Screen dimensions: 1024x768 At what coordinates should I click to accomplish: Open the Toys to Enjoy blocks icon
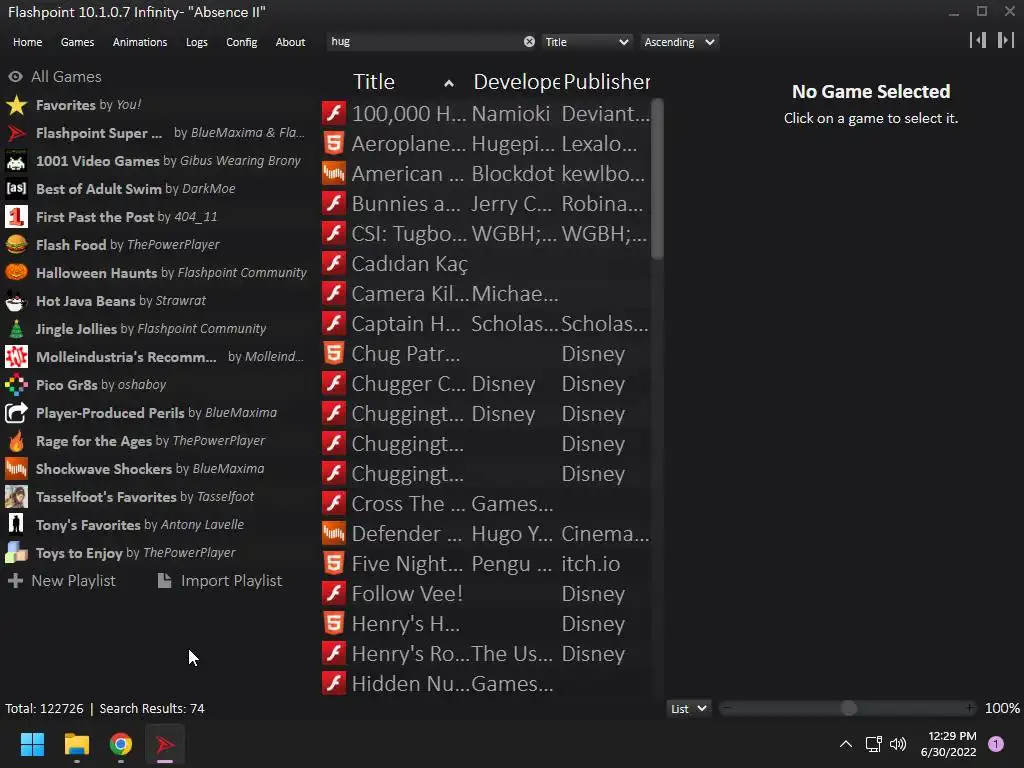point(16,552)
